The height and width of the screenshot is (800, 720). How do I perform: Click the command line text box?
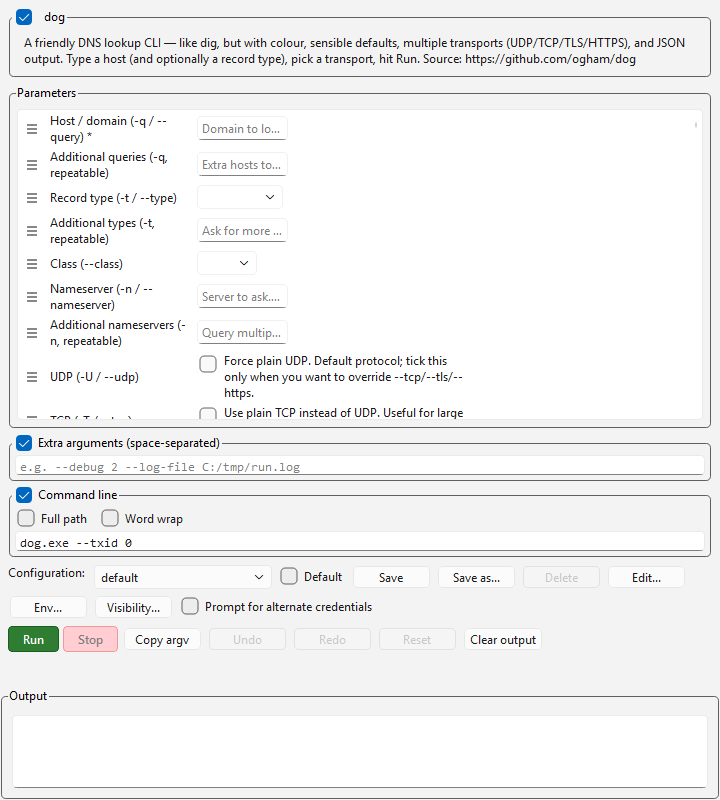coord(360,542)
